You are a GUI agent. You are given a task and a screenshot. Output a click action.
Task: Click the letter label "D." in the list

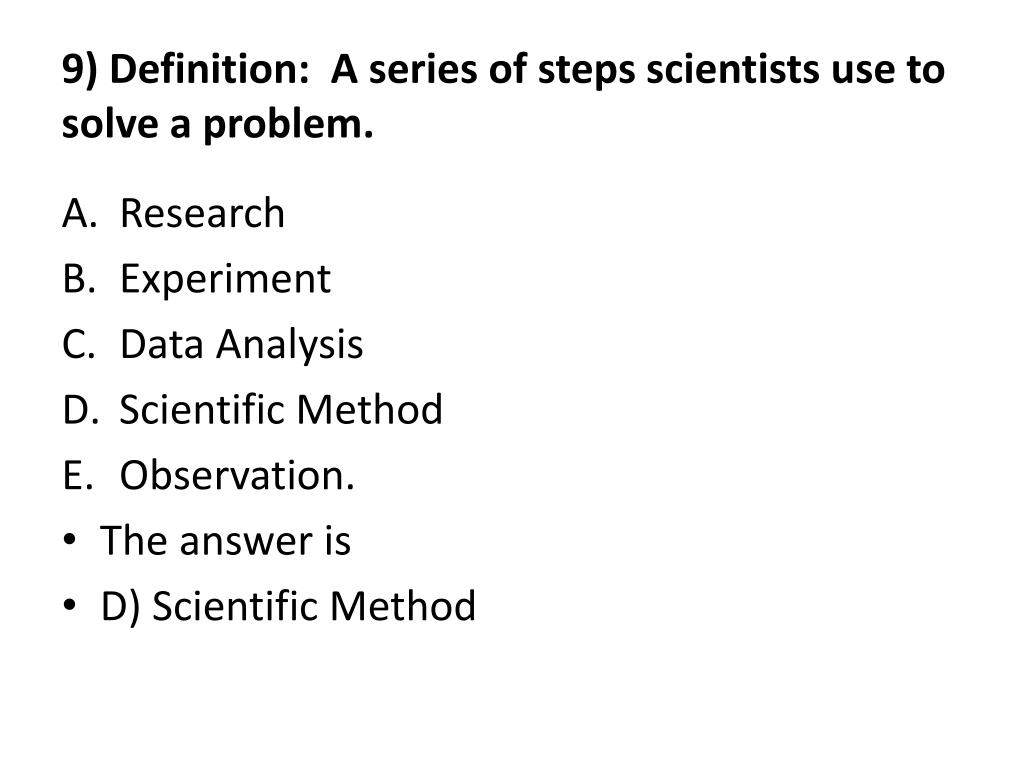(78, 409)
